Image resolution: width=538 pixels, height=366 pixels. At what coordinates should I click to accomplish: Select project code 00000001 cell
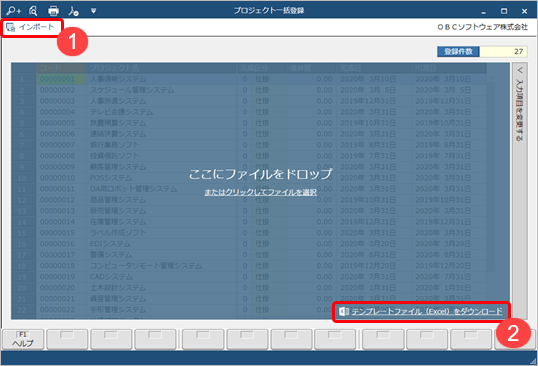tap(61, 79)
